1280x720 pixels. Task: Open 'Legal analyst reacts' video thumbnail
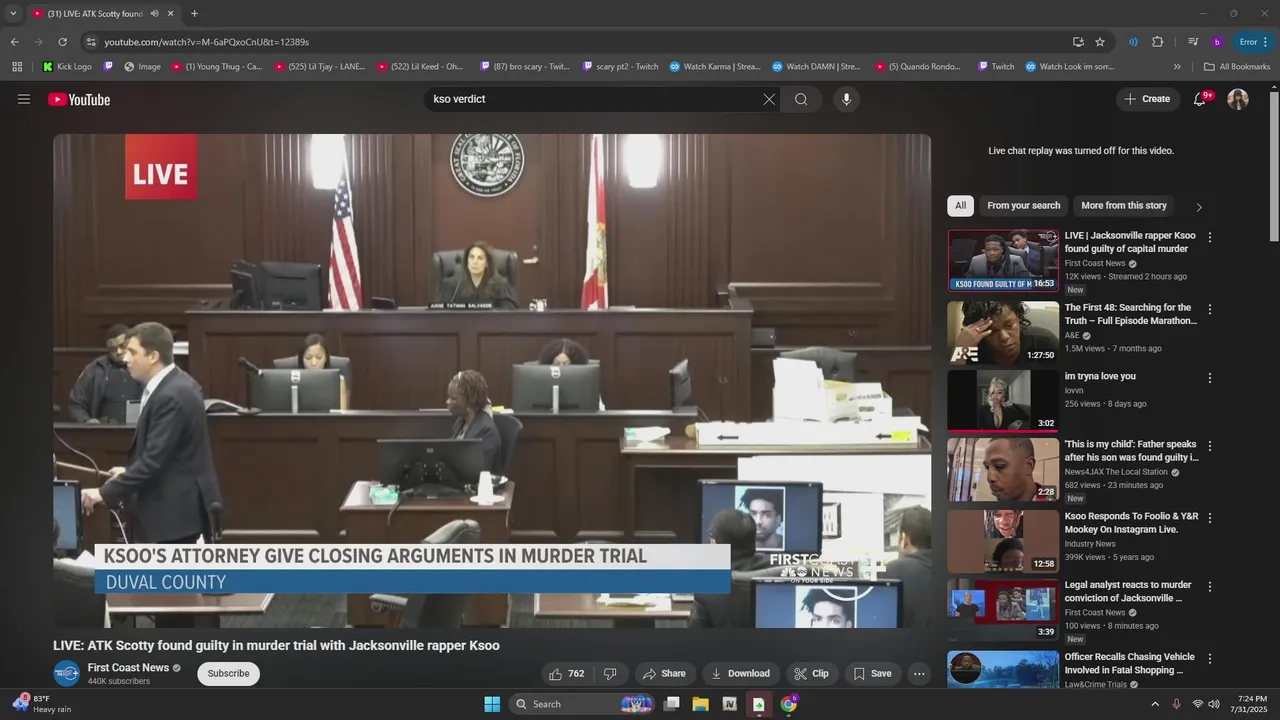click(x=1003, y=609)
